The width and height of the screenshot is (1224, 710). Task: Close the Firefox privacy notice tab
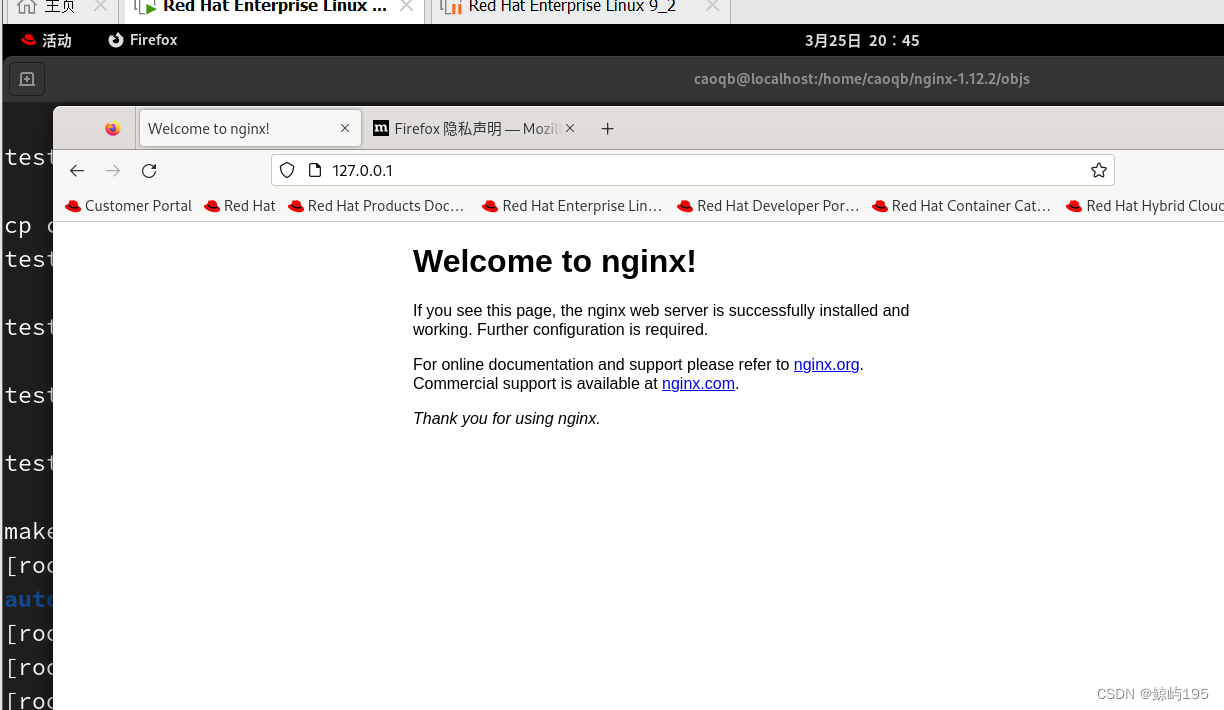[x=570, y=128]
